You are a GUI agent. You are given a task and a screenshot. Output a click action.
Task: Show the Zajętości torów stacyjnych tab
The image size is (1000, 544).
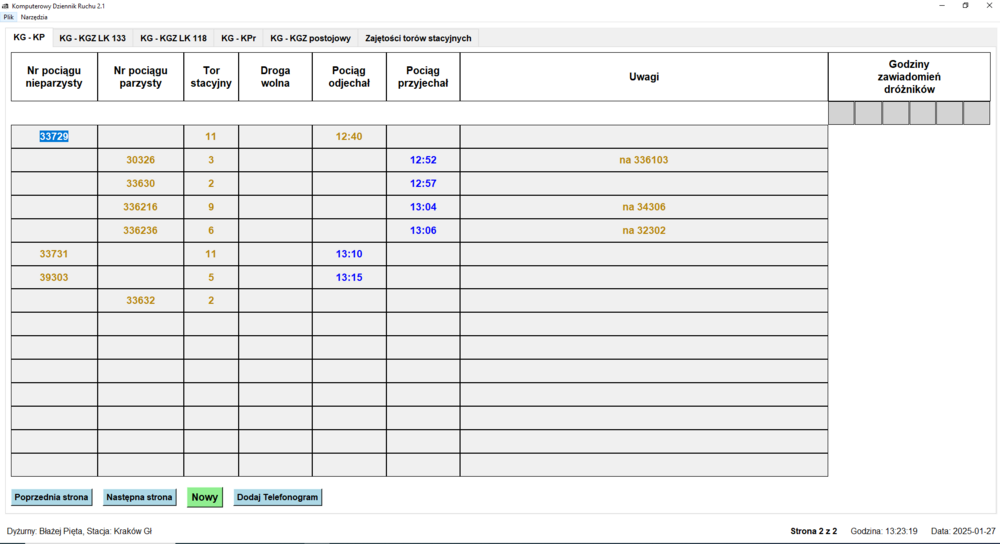point(418,38)
